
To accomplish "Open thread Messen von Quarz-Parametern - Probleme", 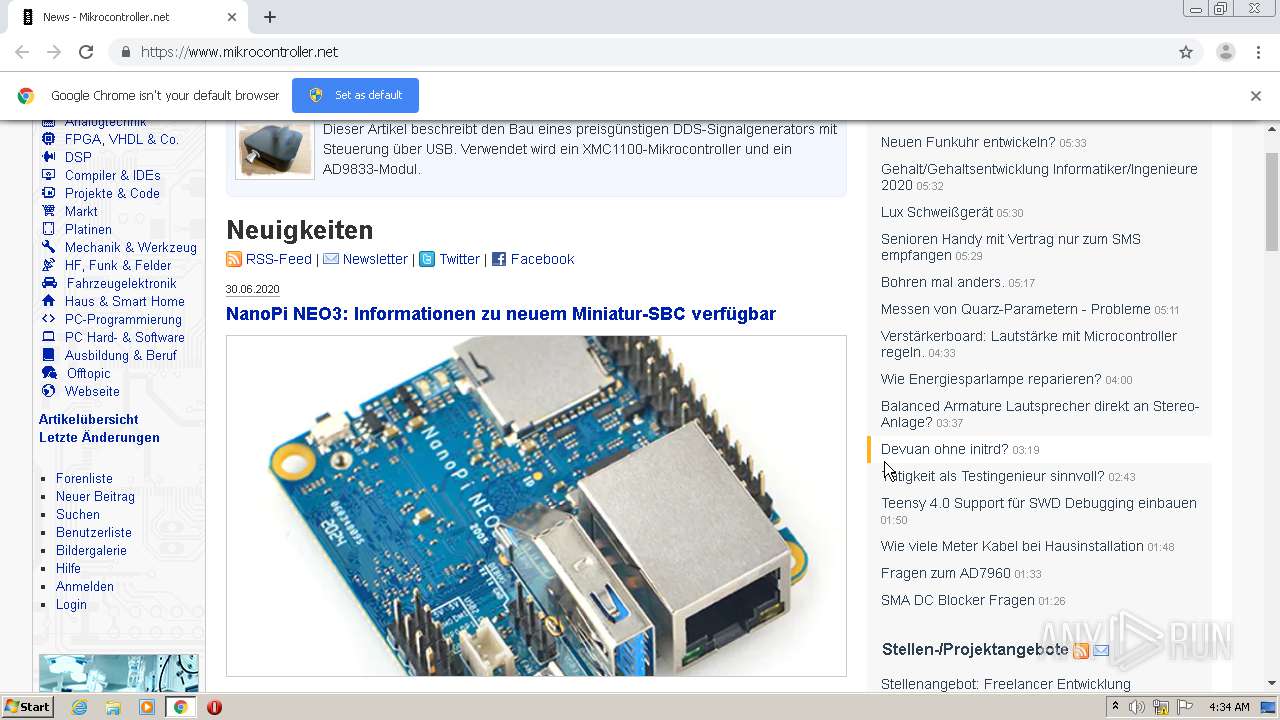I will [x=1016, y=309].
